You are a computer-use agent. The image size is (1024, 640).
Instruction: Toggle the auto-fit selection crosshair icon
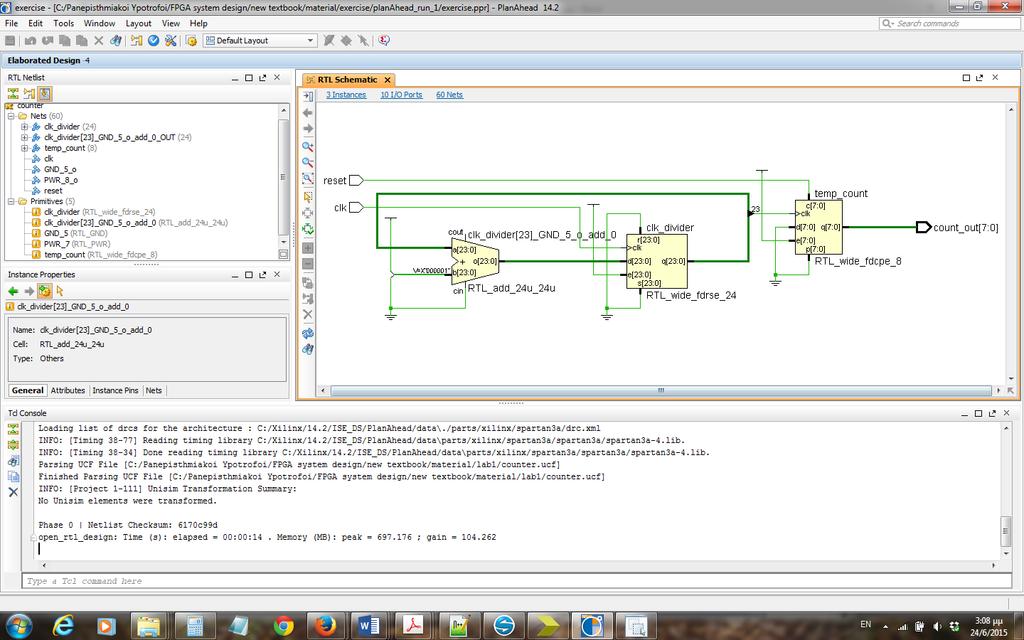point(308,213)
